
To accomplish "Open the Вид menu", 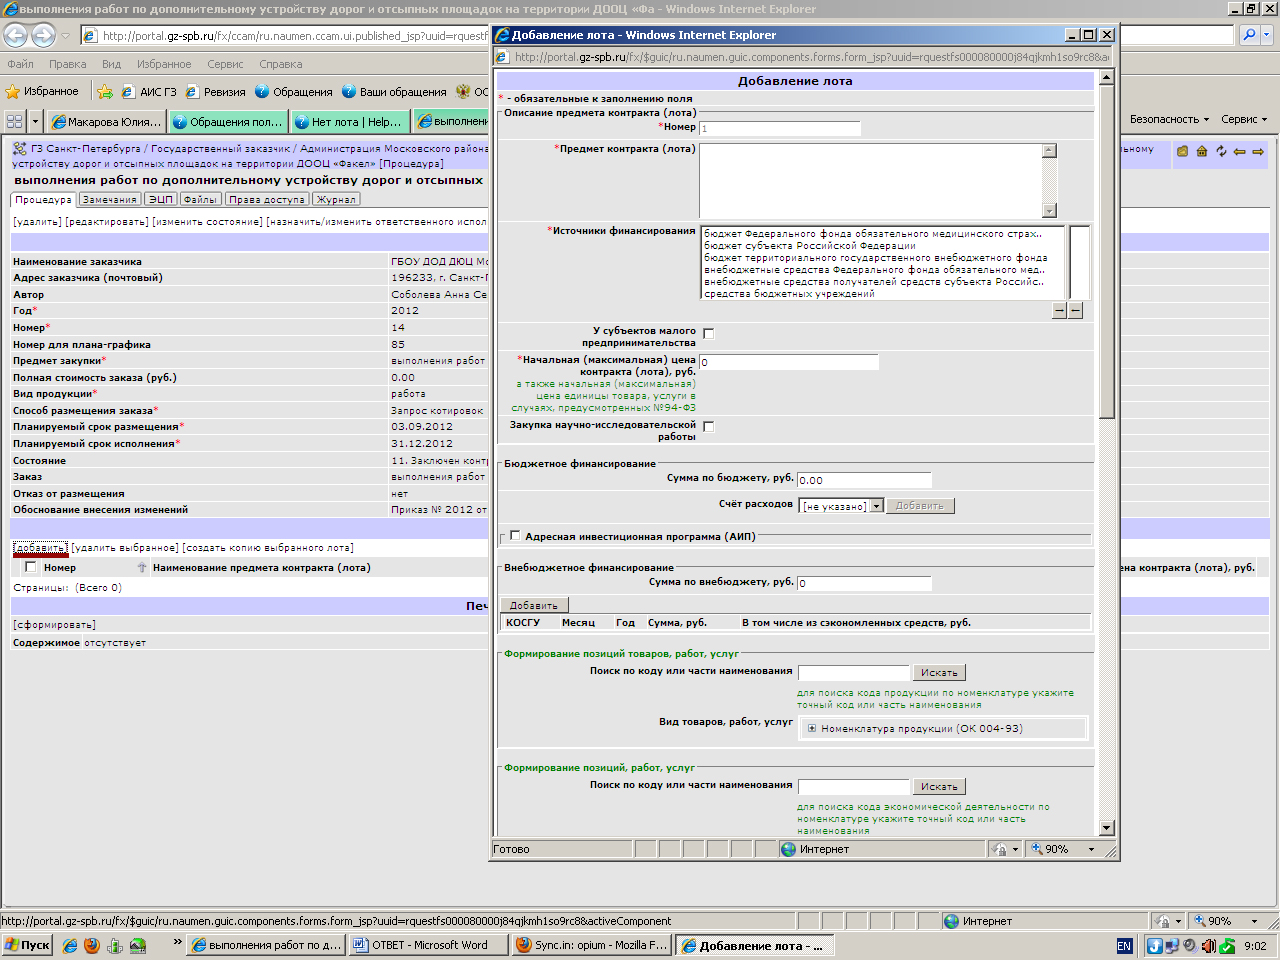I will [x=111, y=64].
